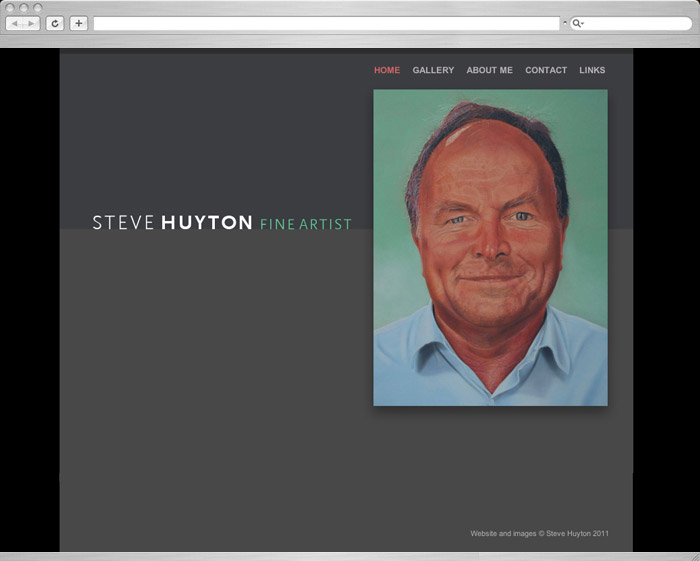Click the magnifying glass search icon
This screenshot has height=561, width=700.
(577, 23)
